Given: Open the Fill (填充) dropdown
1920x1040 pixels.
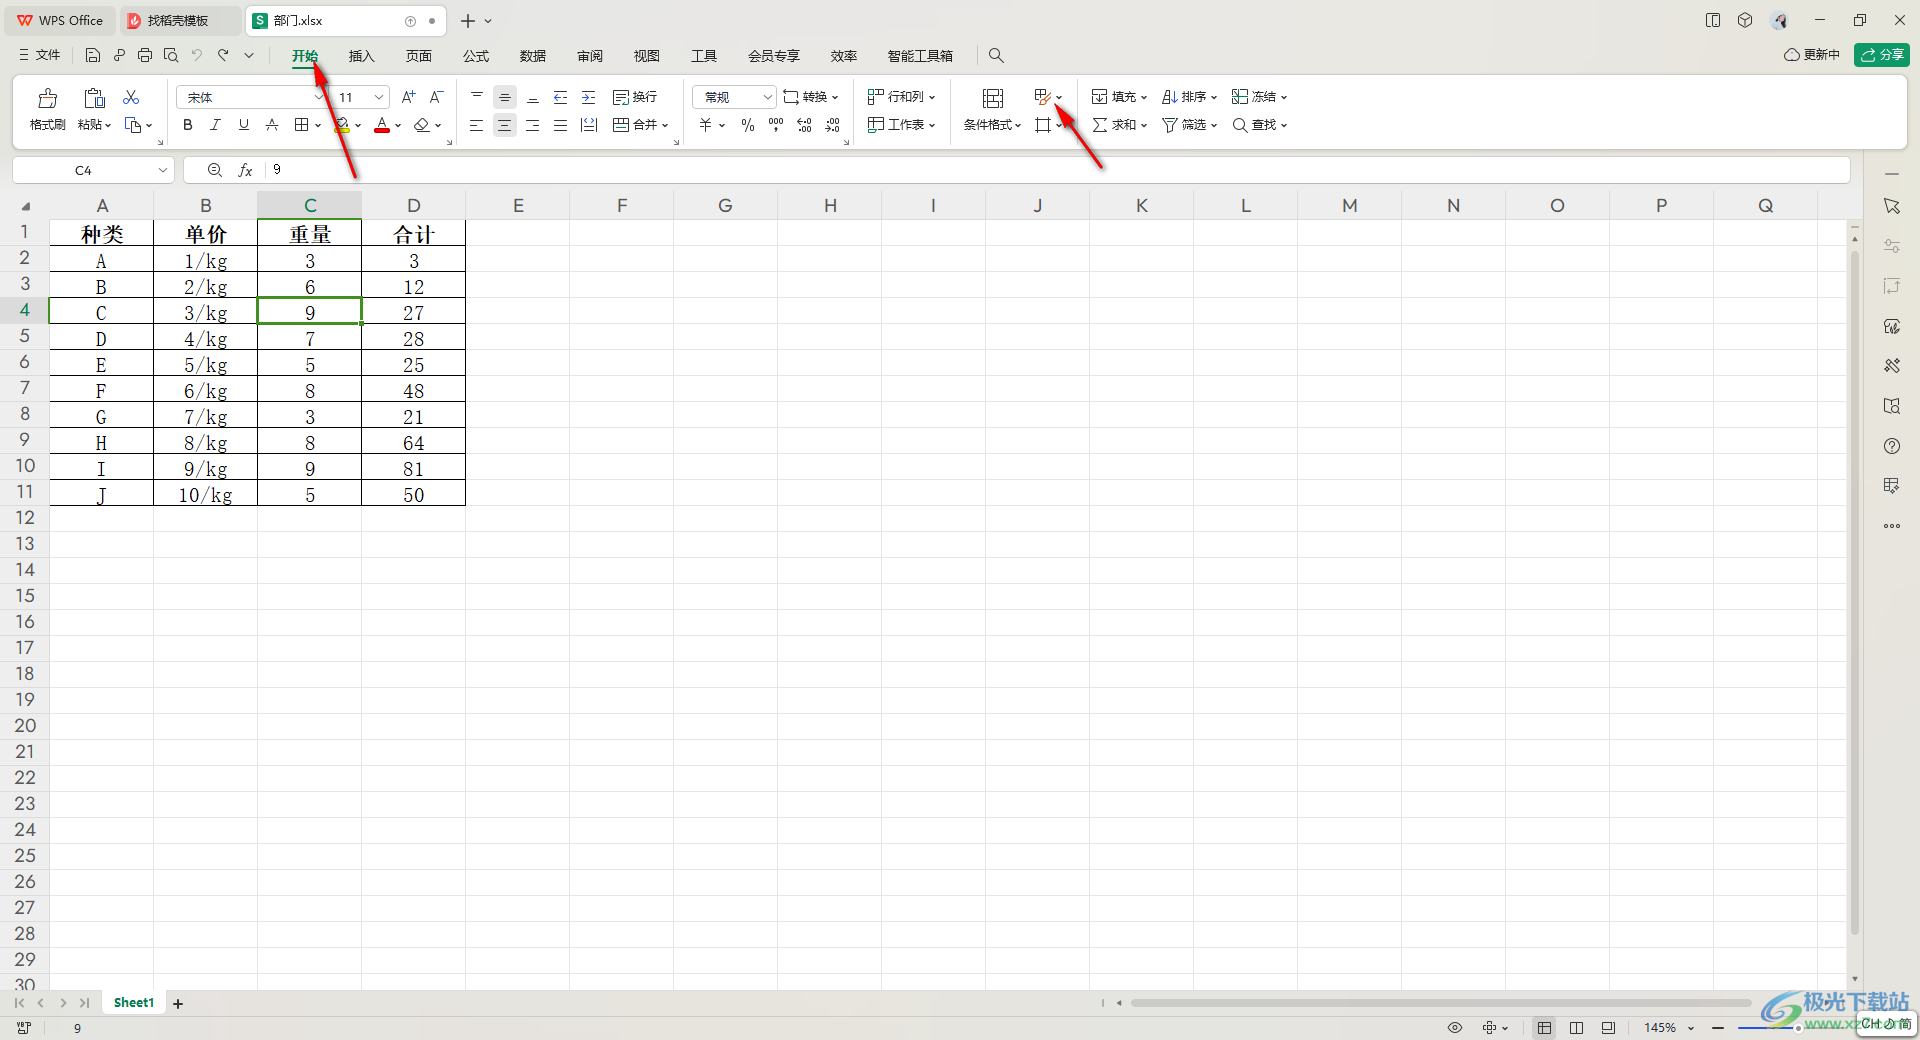Looking at the screenshot, I should pyautogui.click(x=1119, y=97).
